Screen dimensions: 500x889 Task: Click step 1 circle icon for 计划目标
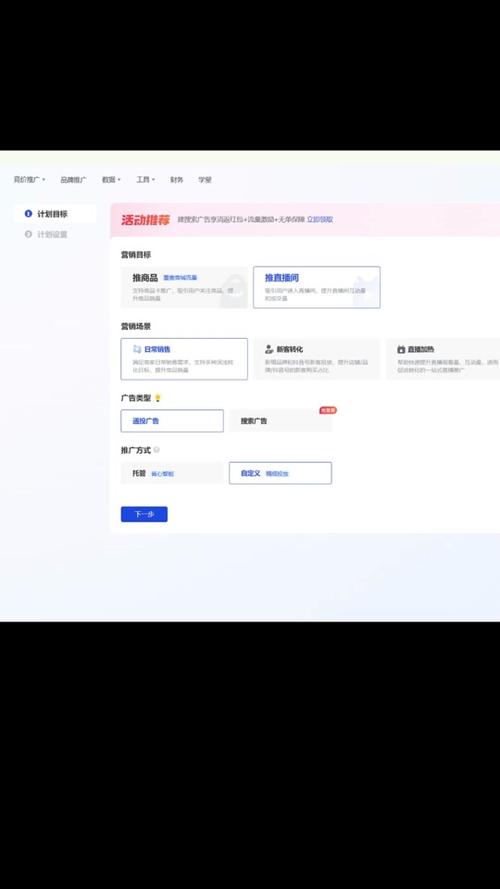pyautogui.click(x=28, y=214)
